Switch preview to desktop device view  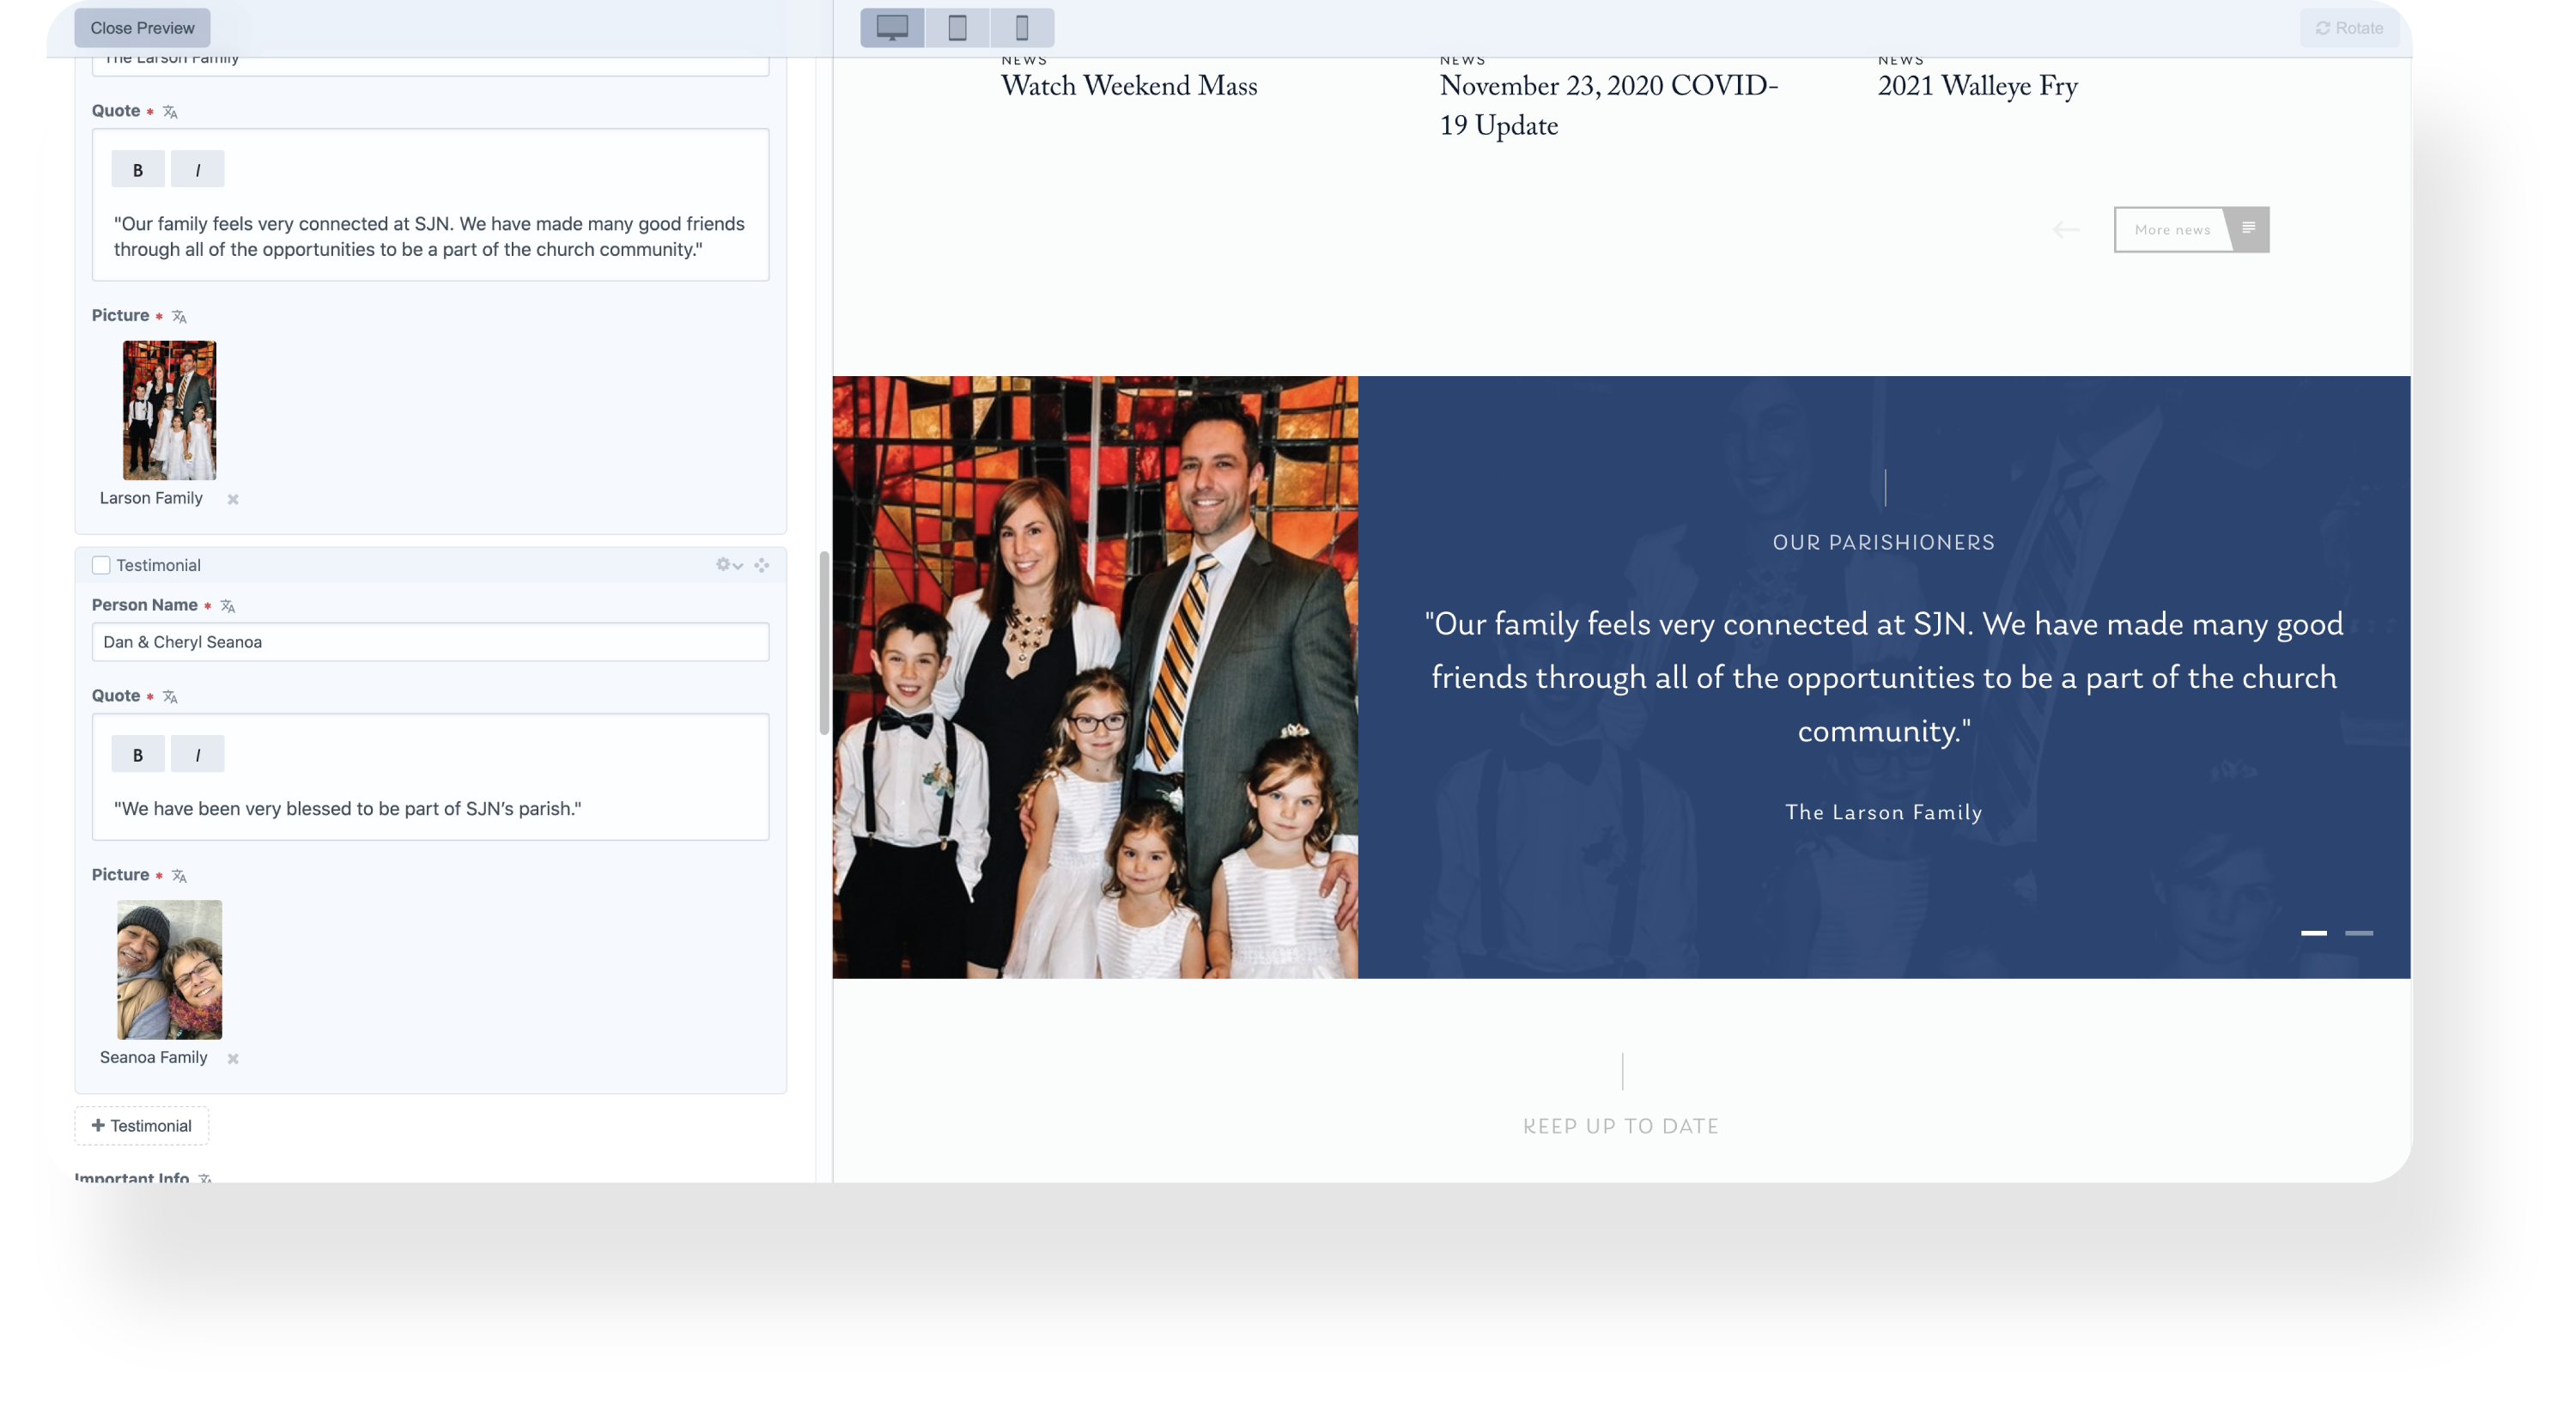892,28
